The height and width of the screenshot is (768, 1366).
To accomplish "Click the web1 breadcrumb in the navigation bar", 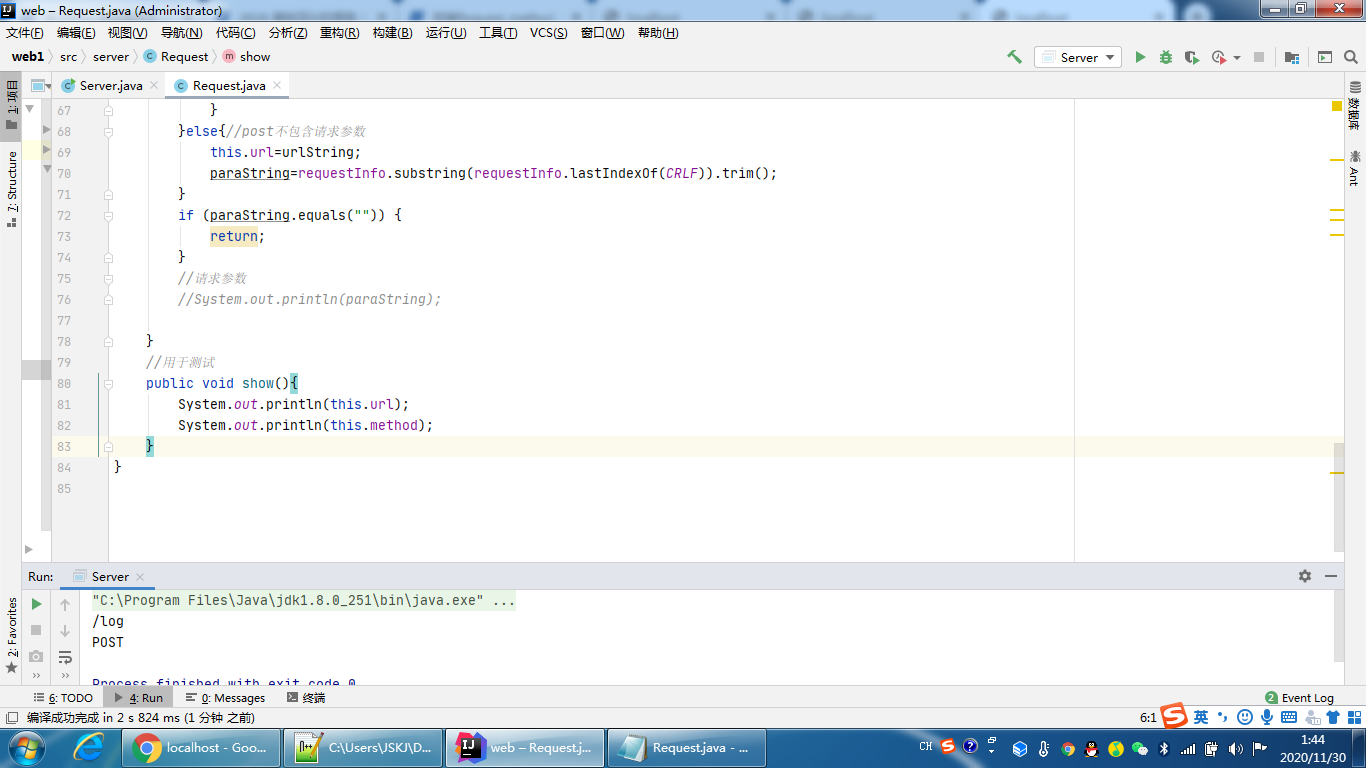I will 28,57.
